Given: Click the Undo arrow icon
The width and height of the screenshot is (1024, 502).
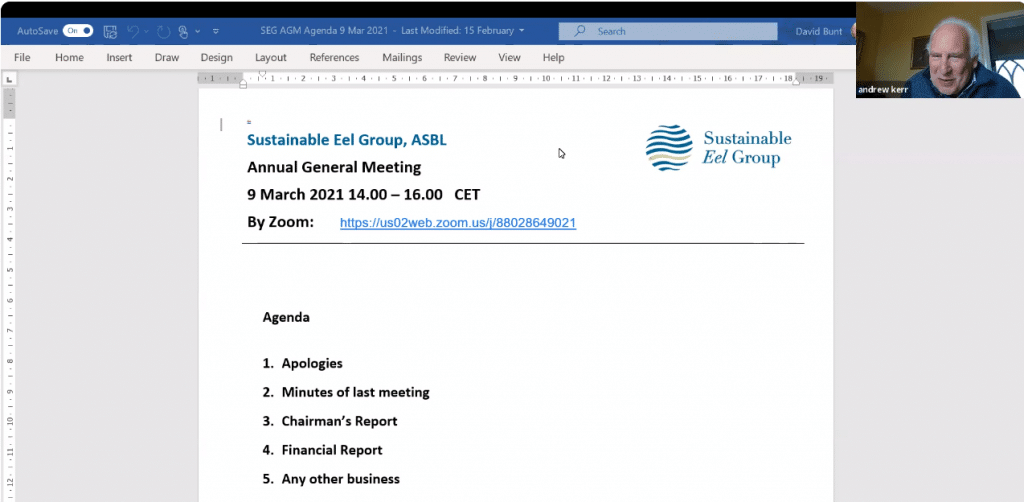Looking at the screenshot, I should click(133, 31).
